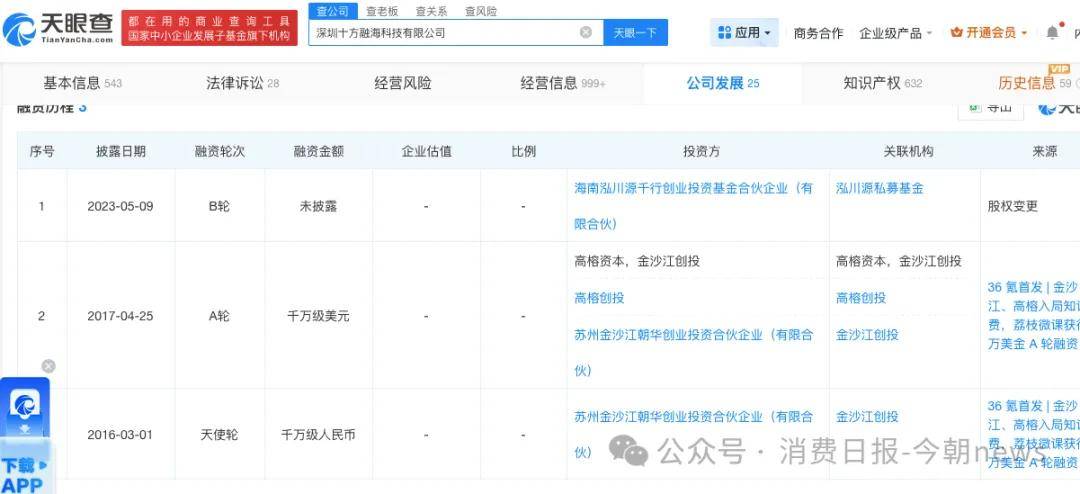Switch to the 查老板 search tab
The height and width of the screenshot is (494, 1080).
[381, 11]
